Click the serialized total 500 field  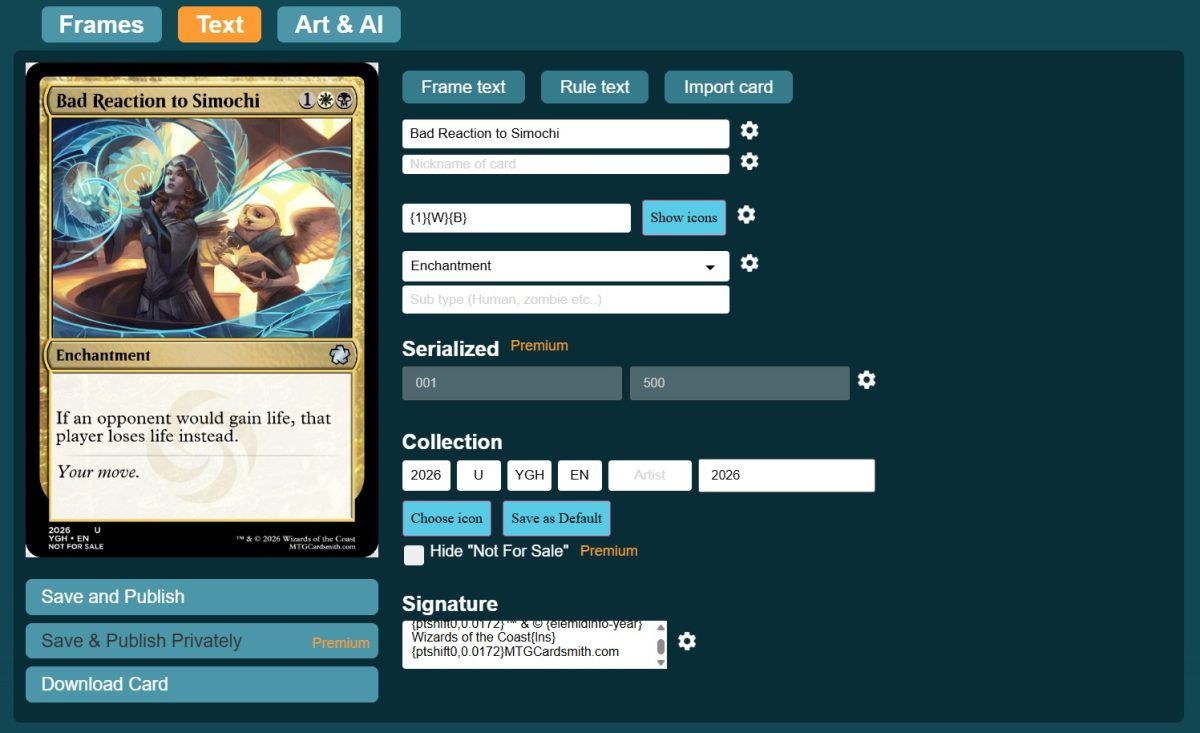740,383
